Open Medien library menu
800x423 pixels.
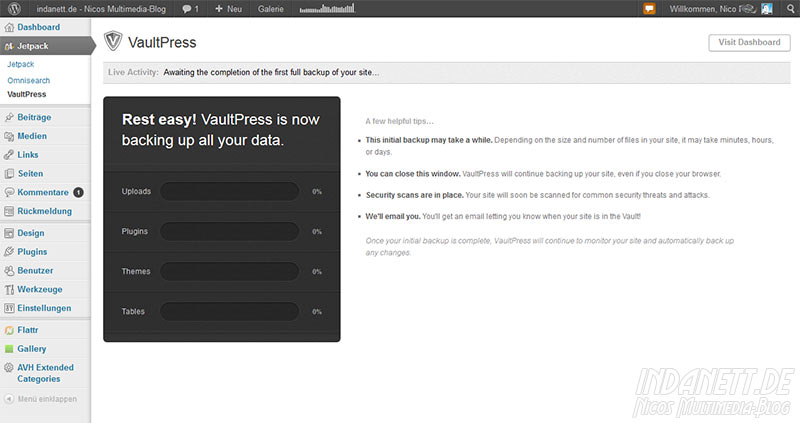tap(32, 136)
